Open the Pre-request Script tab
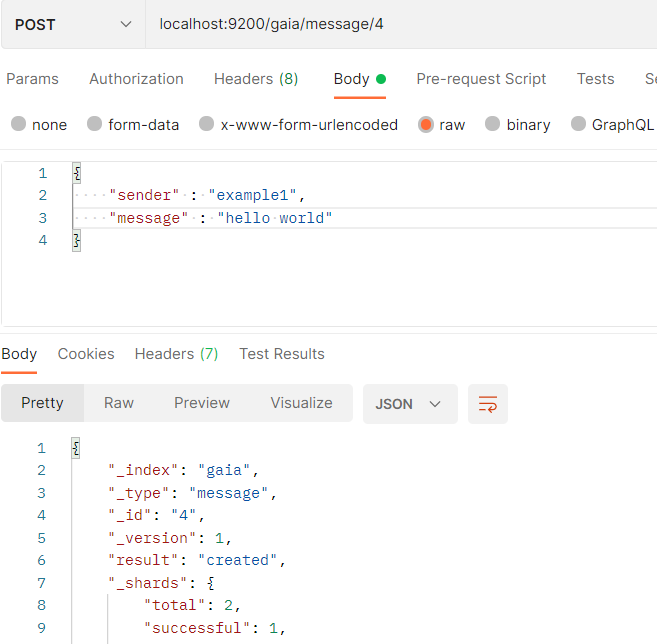Image resolution: width=657 pixels, height=644 pixels. [x=481, y=79]
